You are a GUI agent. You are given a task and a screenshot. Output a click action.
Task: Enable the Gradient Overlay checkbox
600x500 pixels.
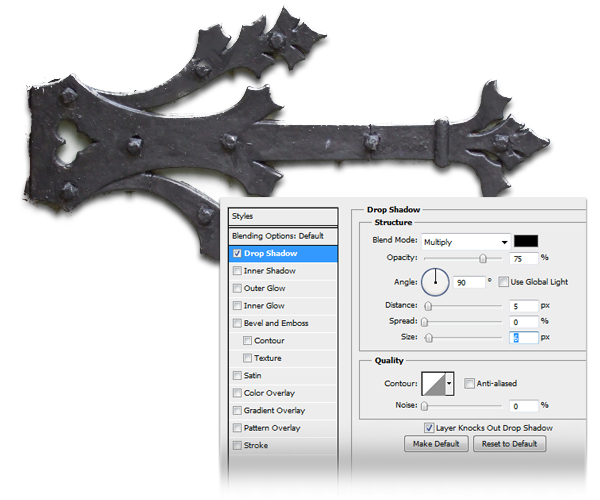(x=237, y=410)
